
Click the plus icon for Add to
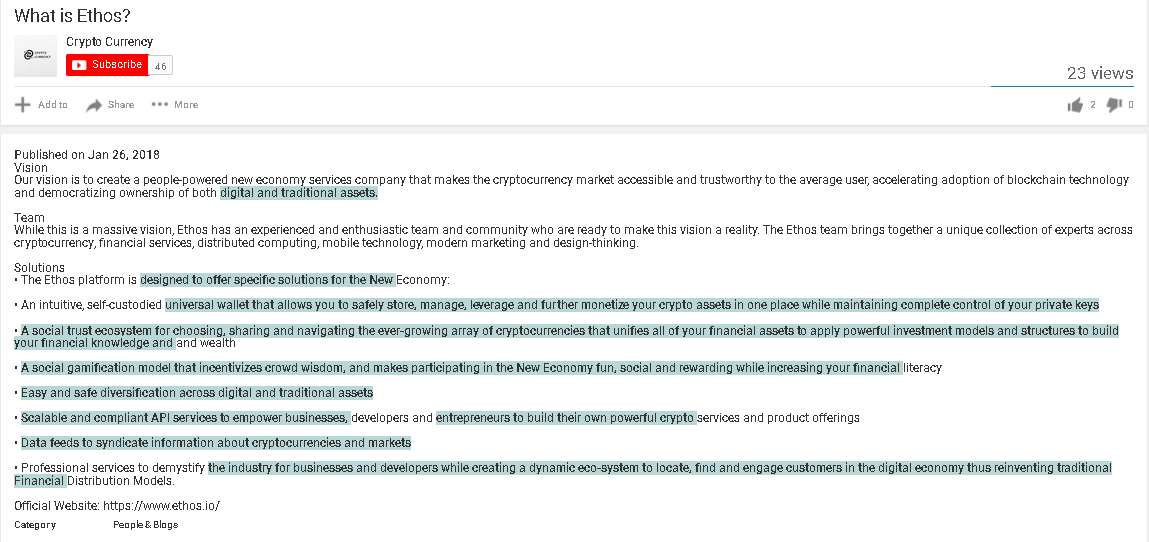pyautogui.click(x=23, y=105)
